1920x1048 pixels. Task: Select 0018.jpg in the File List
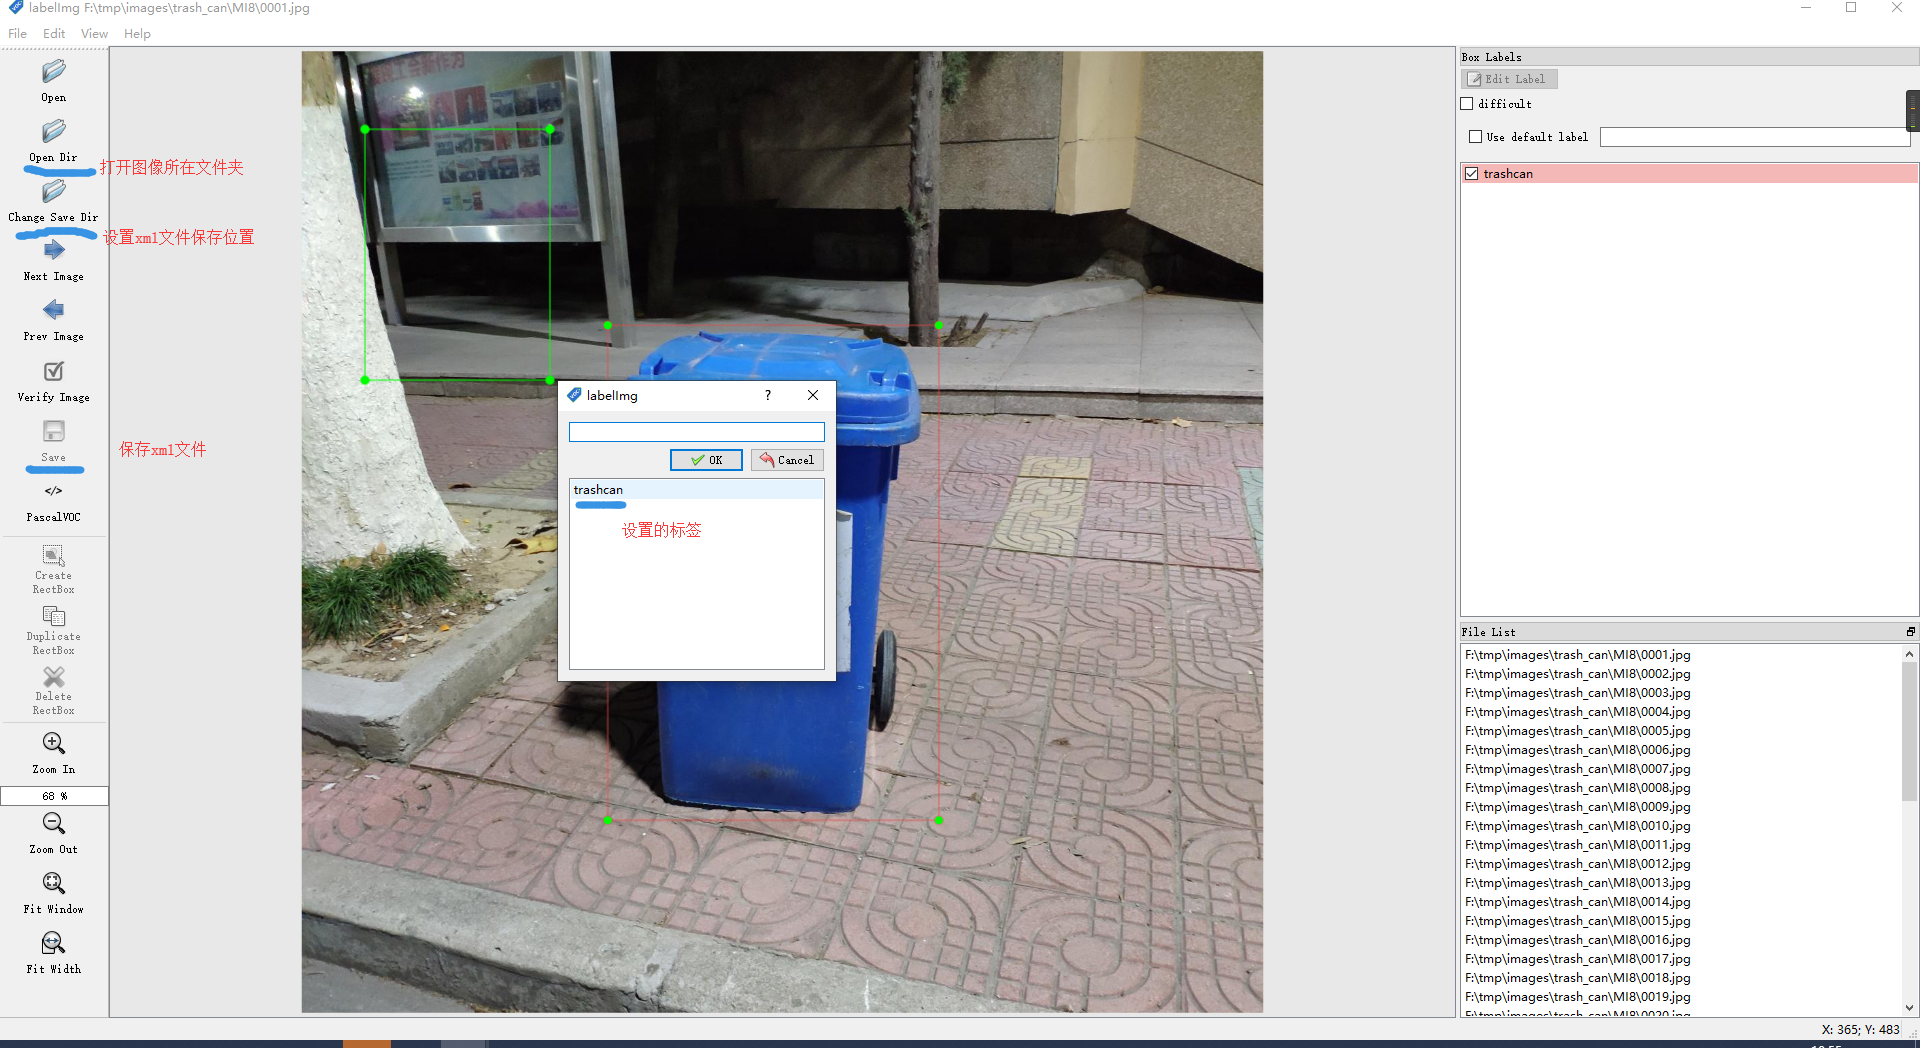pyautogui.click(x=1578, y=978)
